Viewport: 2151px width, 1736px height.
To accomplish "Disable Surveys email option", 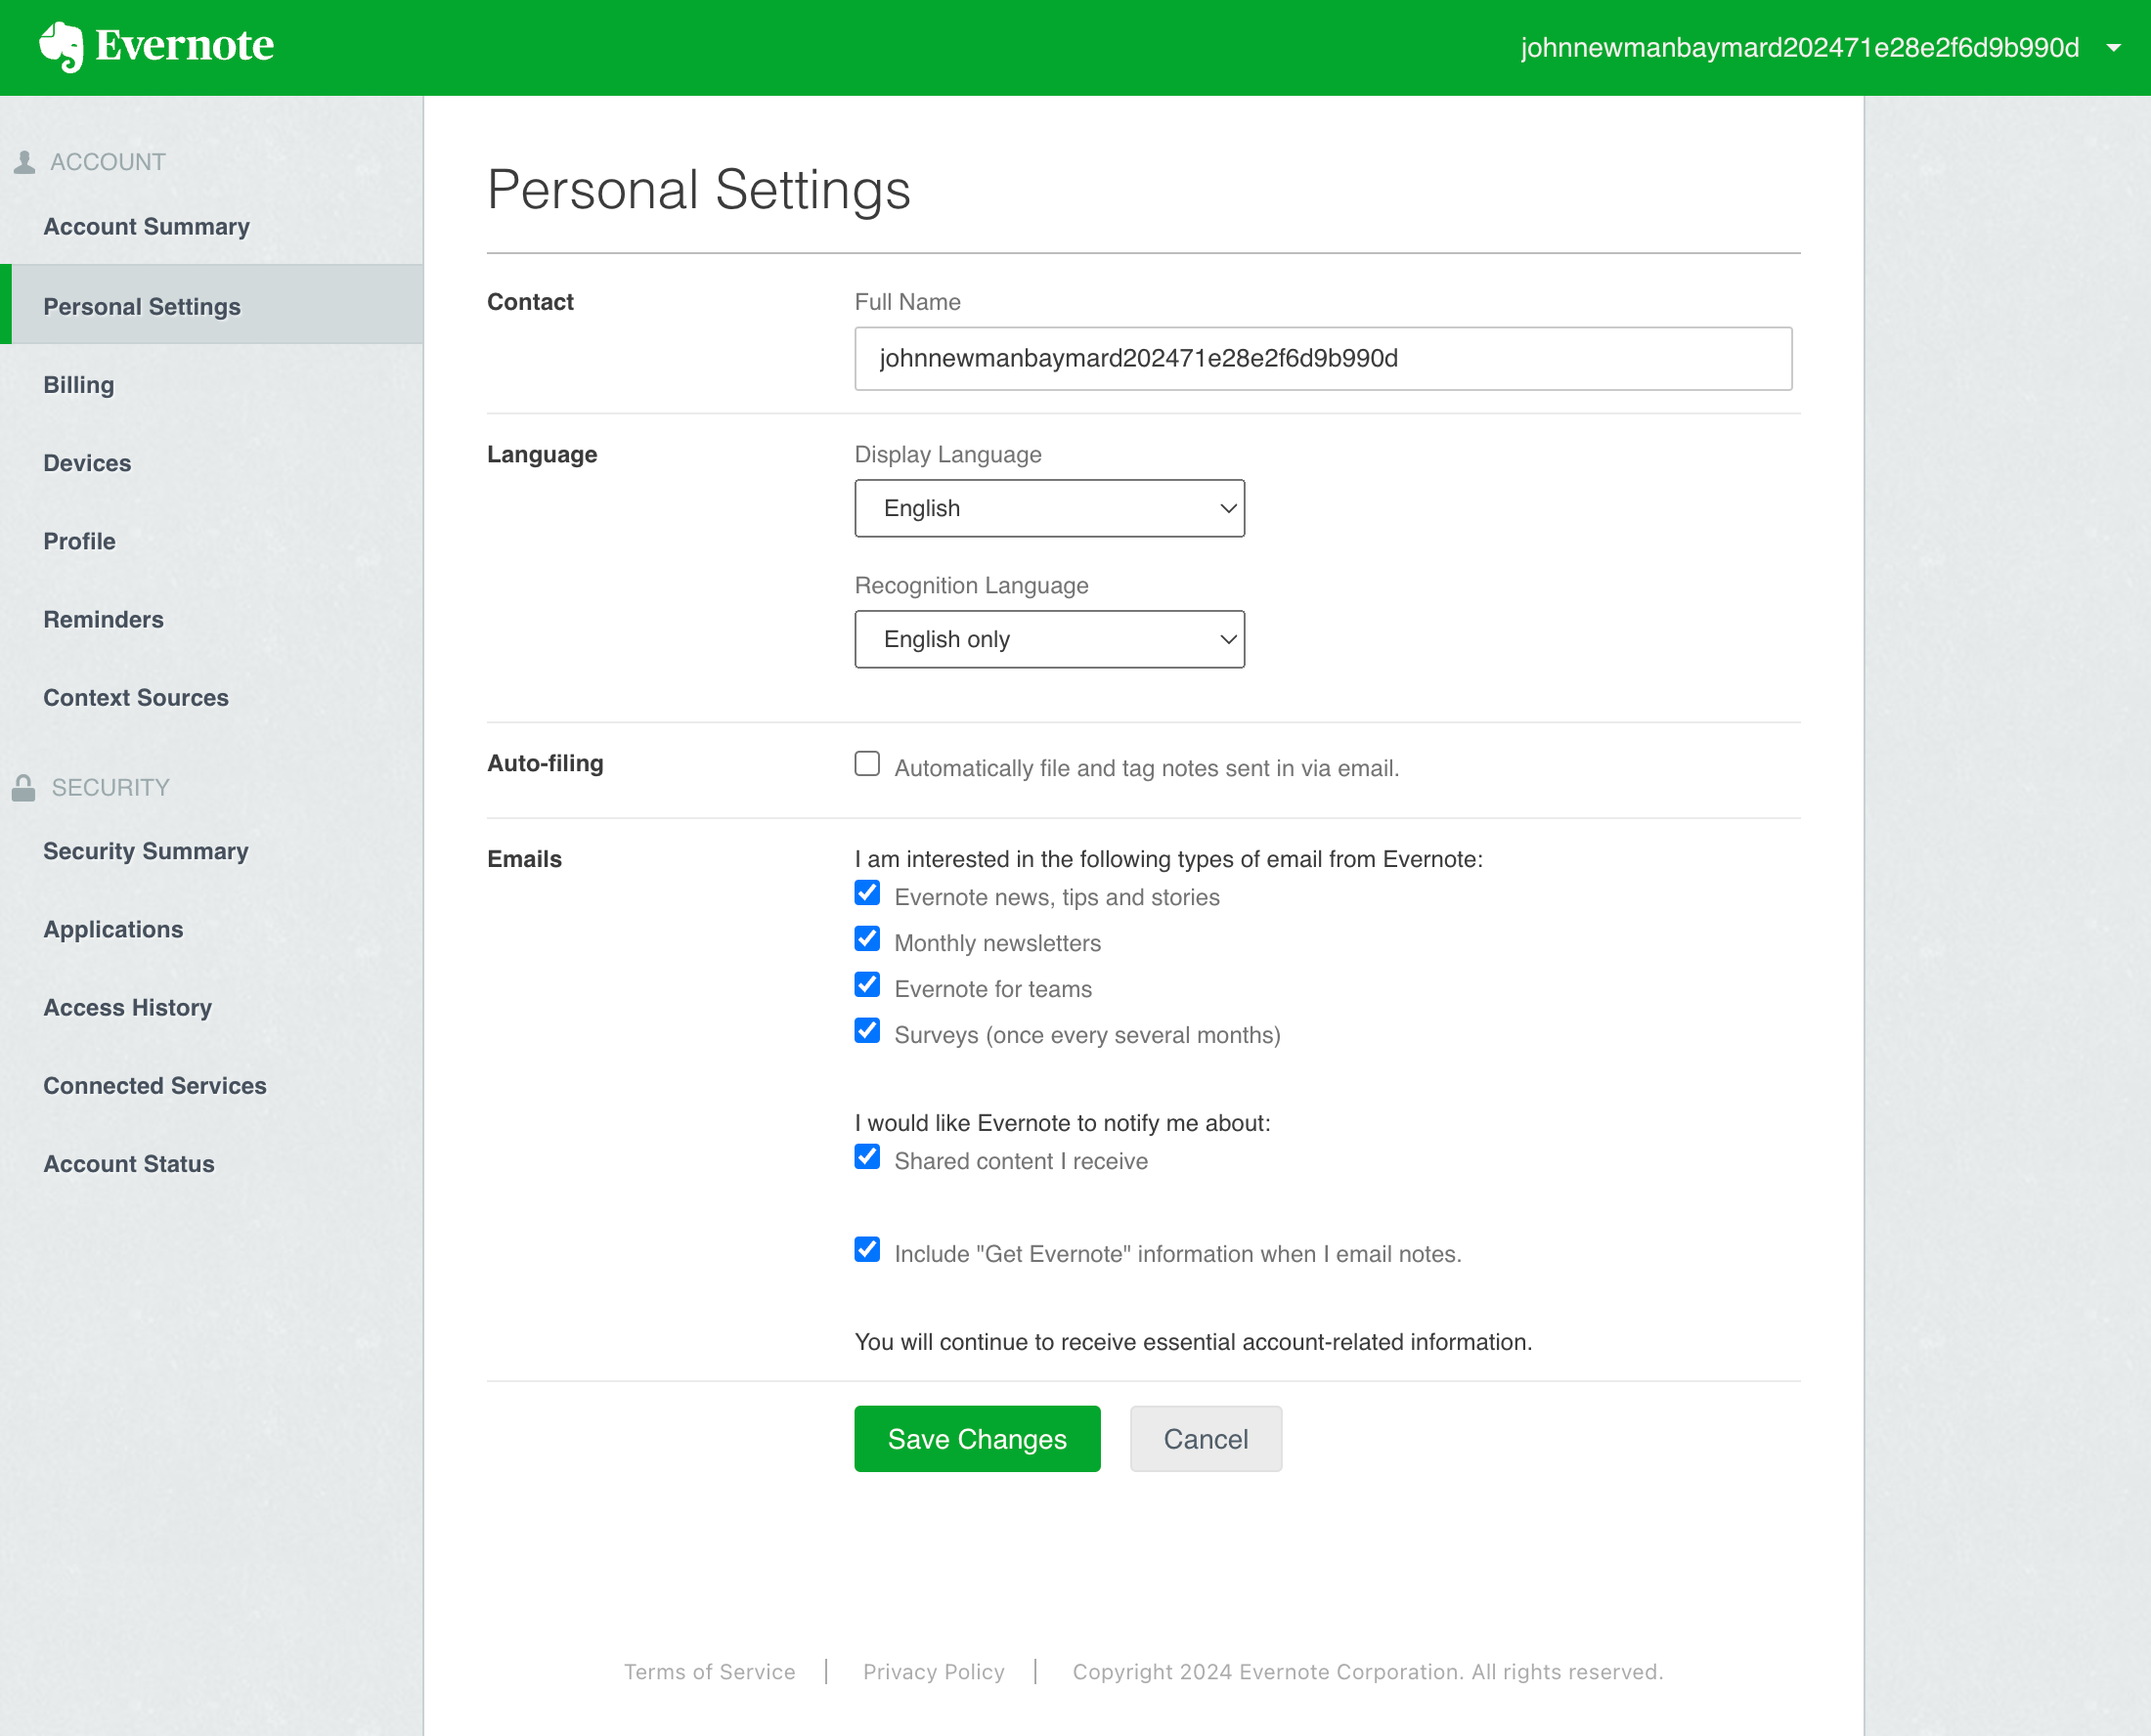I will [866, 1031].
